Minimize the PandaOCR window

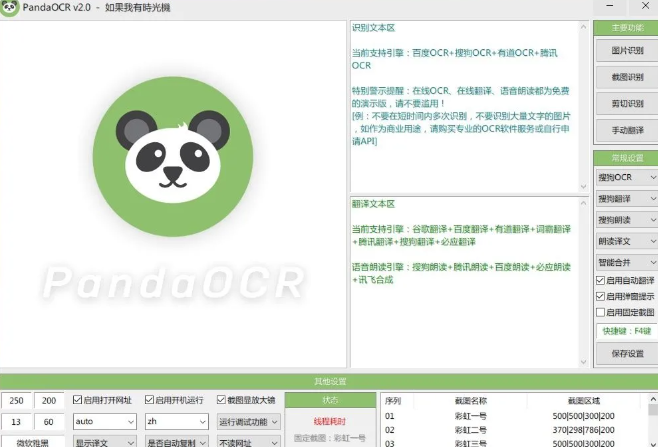tap(610, 6)
